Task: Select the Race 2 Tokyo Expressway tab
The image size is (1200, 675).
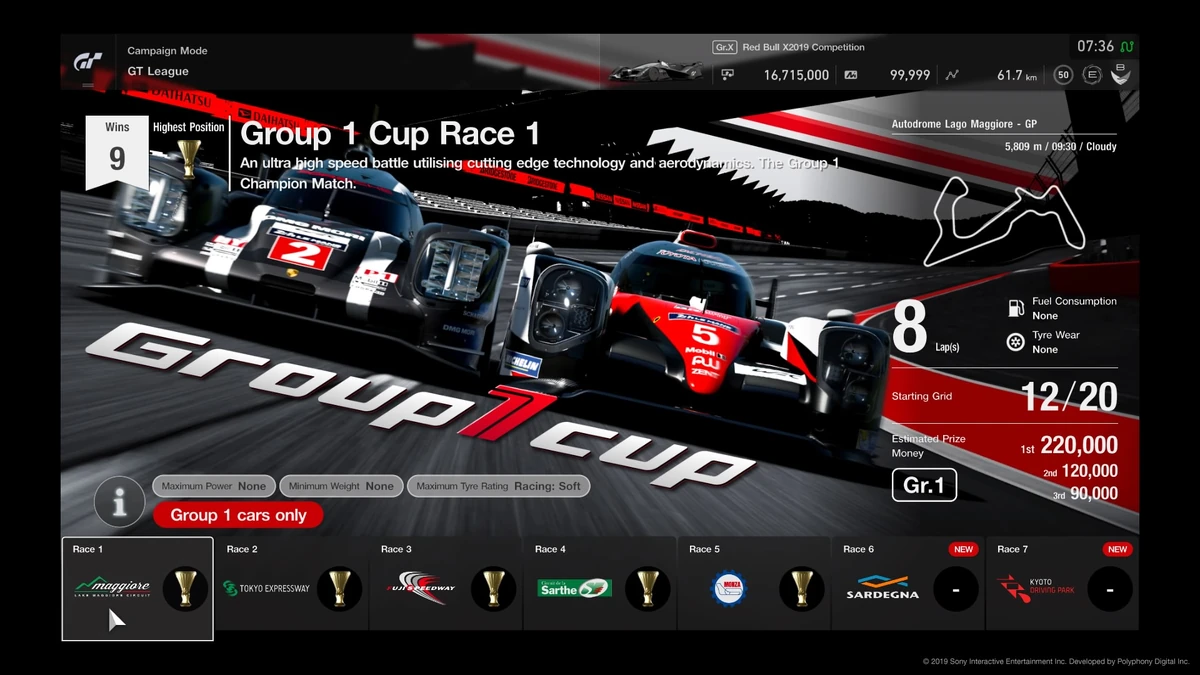Action: click(x=291, y=589)
